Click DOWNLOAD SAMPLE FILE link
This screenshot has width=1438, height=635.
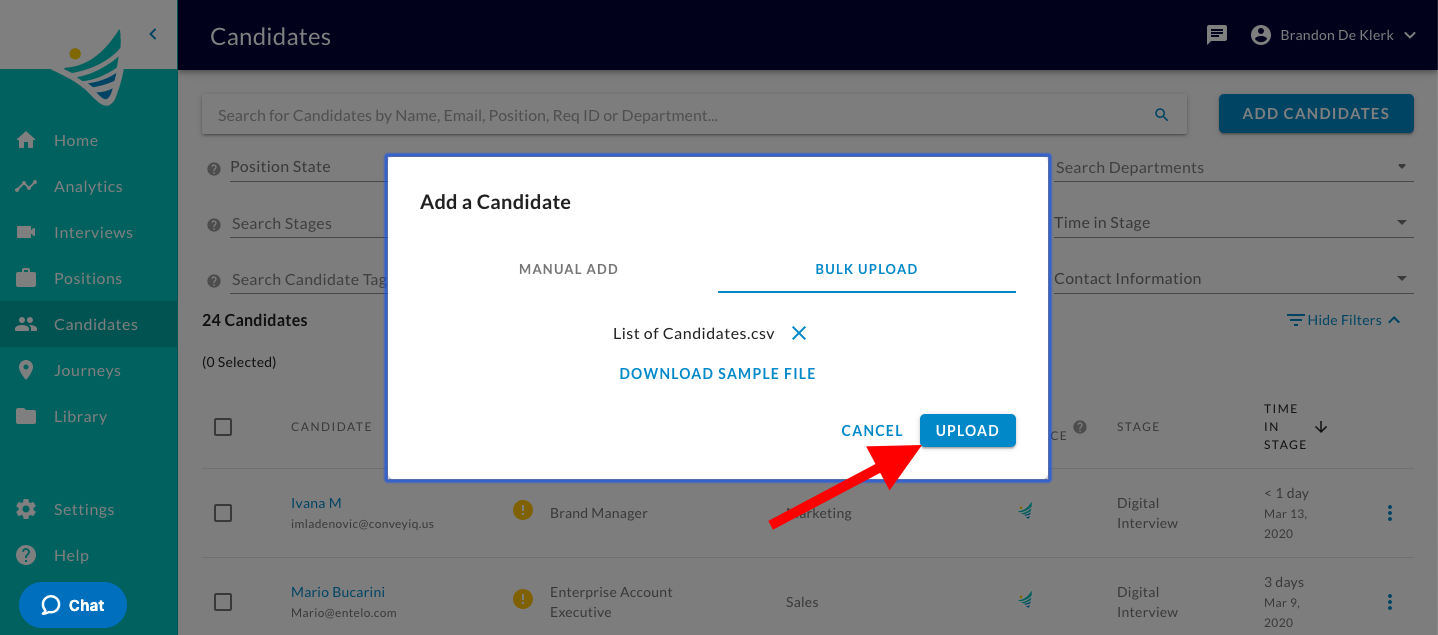[718, 374]
